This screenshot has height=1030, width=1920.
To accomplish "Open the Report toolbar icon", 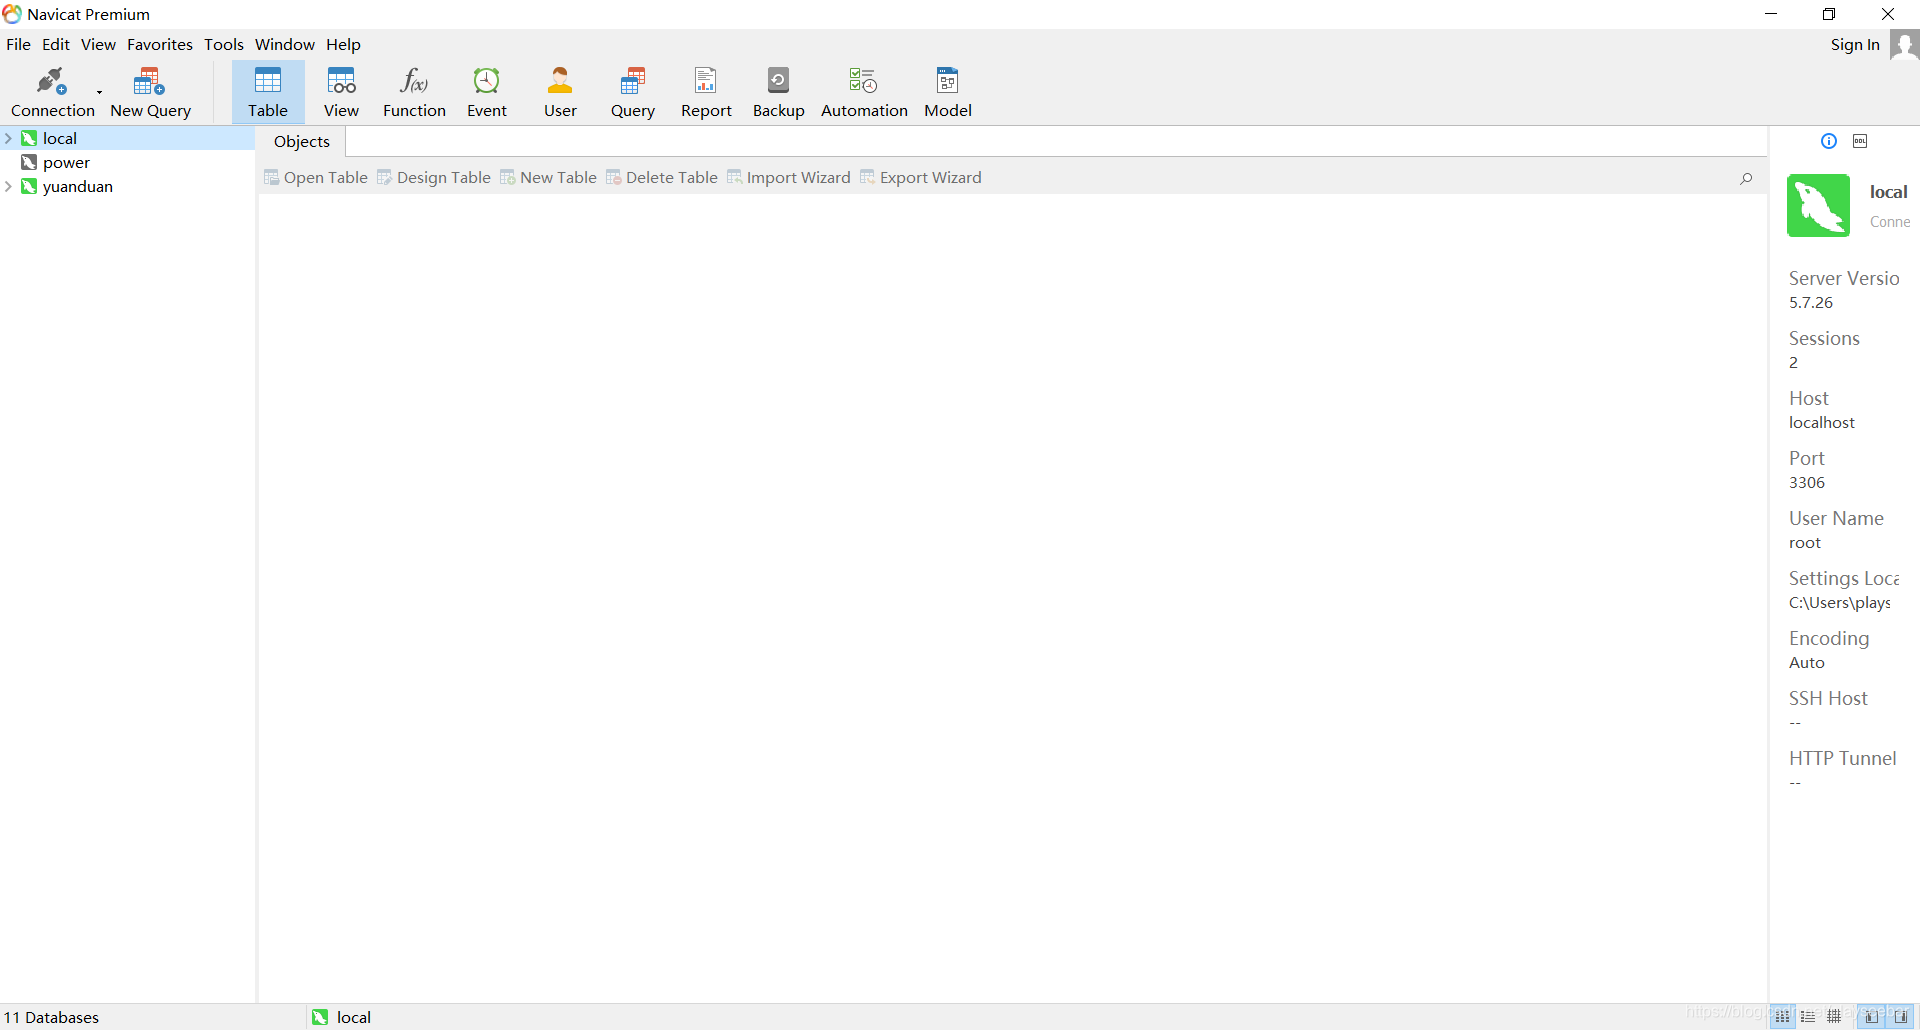I will 706,92.
